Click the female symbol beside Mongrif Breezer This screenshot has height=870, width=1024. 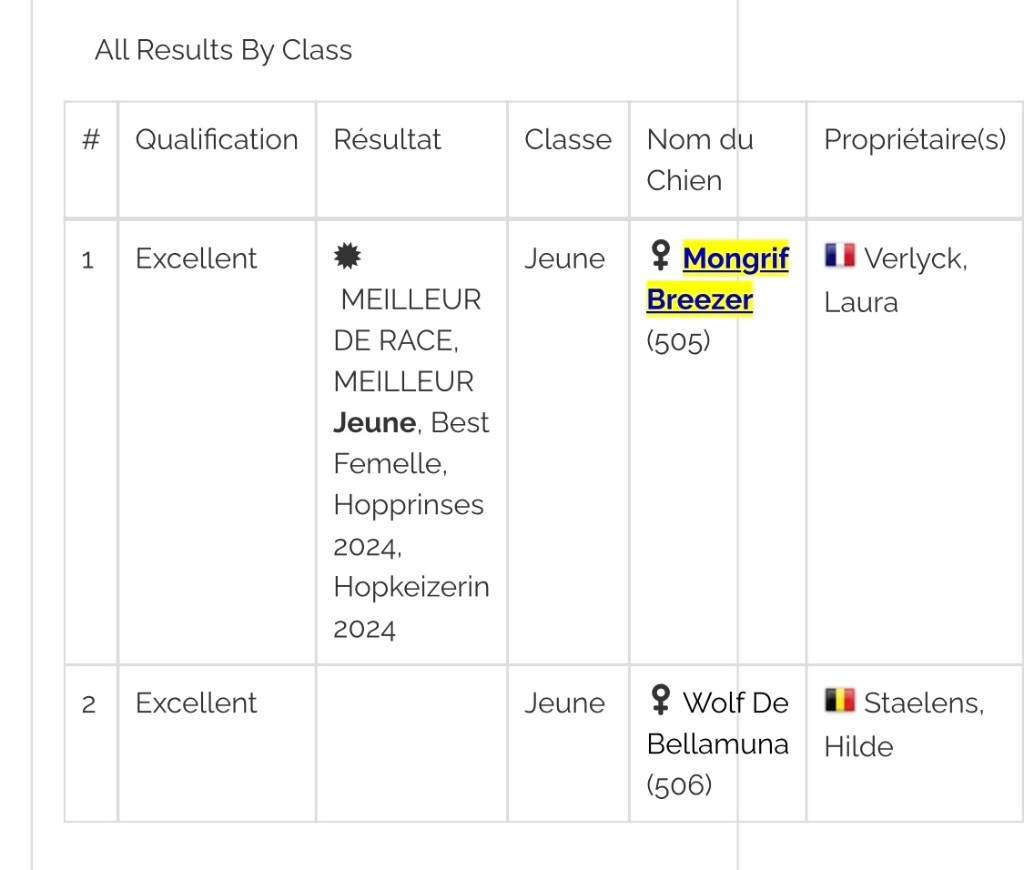coord(659,258)
